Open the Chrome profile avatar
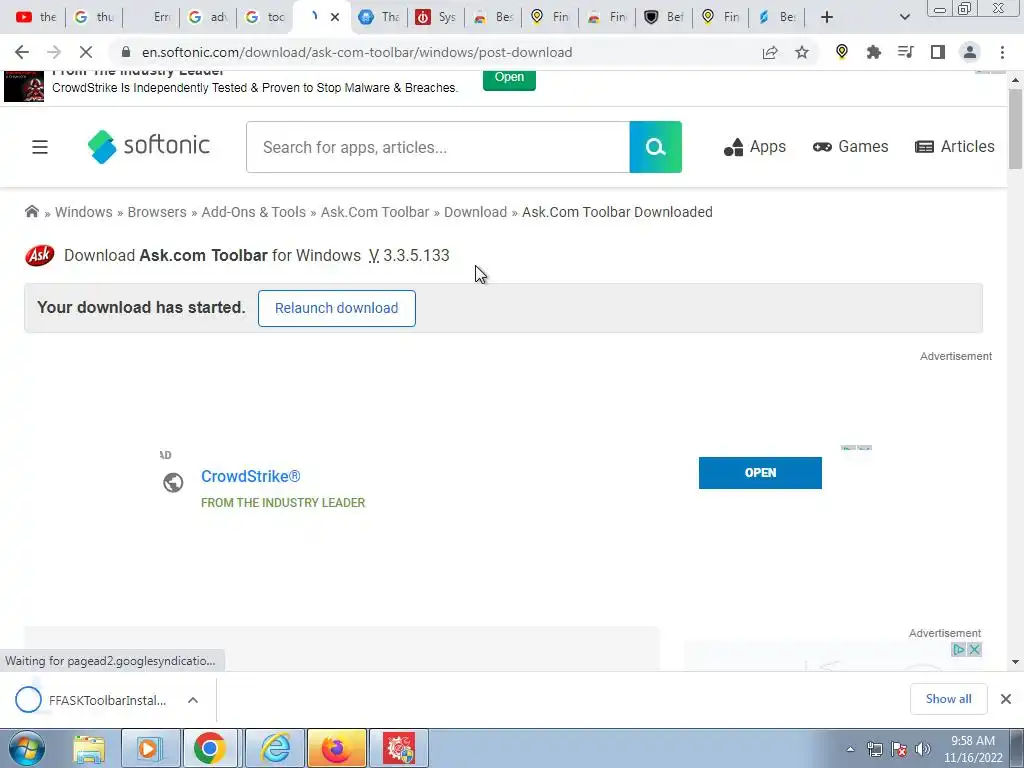1024x768 pixels. tap(970, 52)
